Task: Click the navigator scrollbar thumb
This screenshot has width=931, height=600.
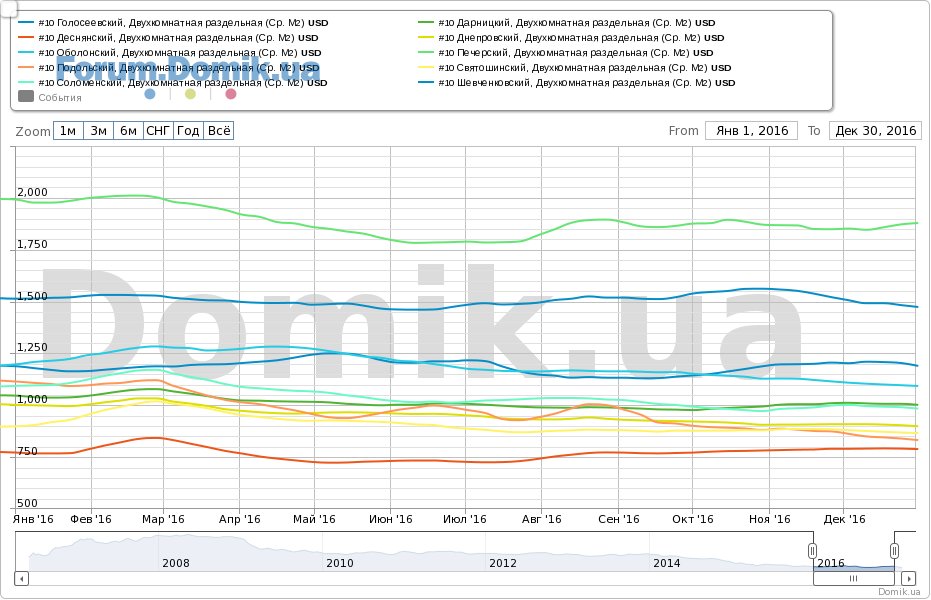Action: (x=853, y=578)
